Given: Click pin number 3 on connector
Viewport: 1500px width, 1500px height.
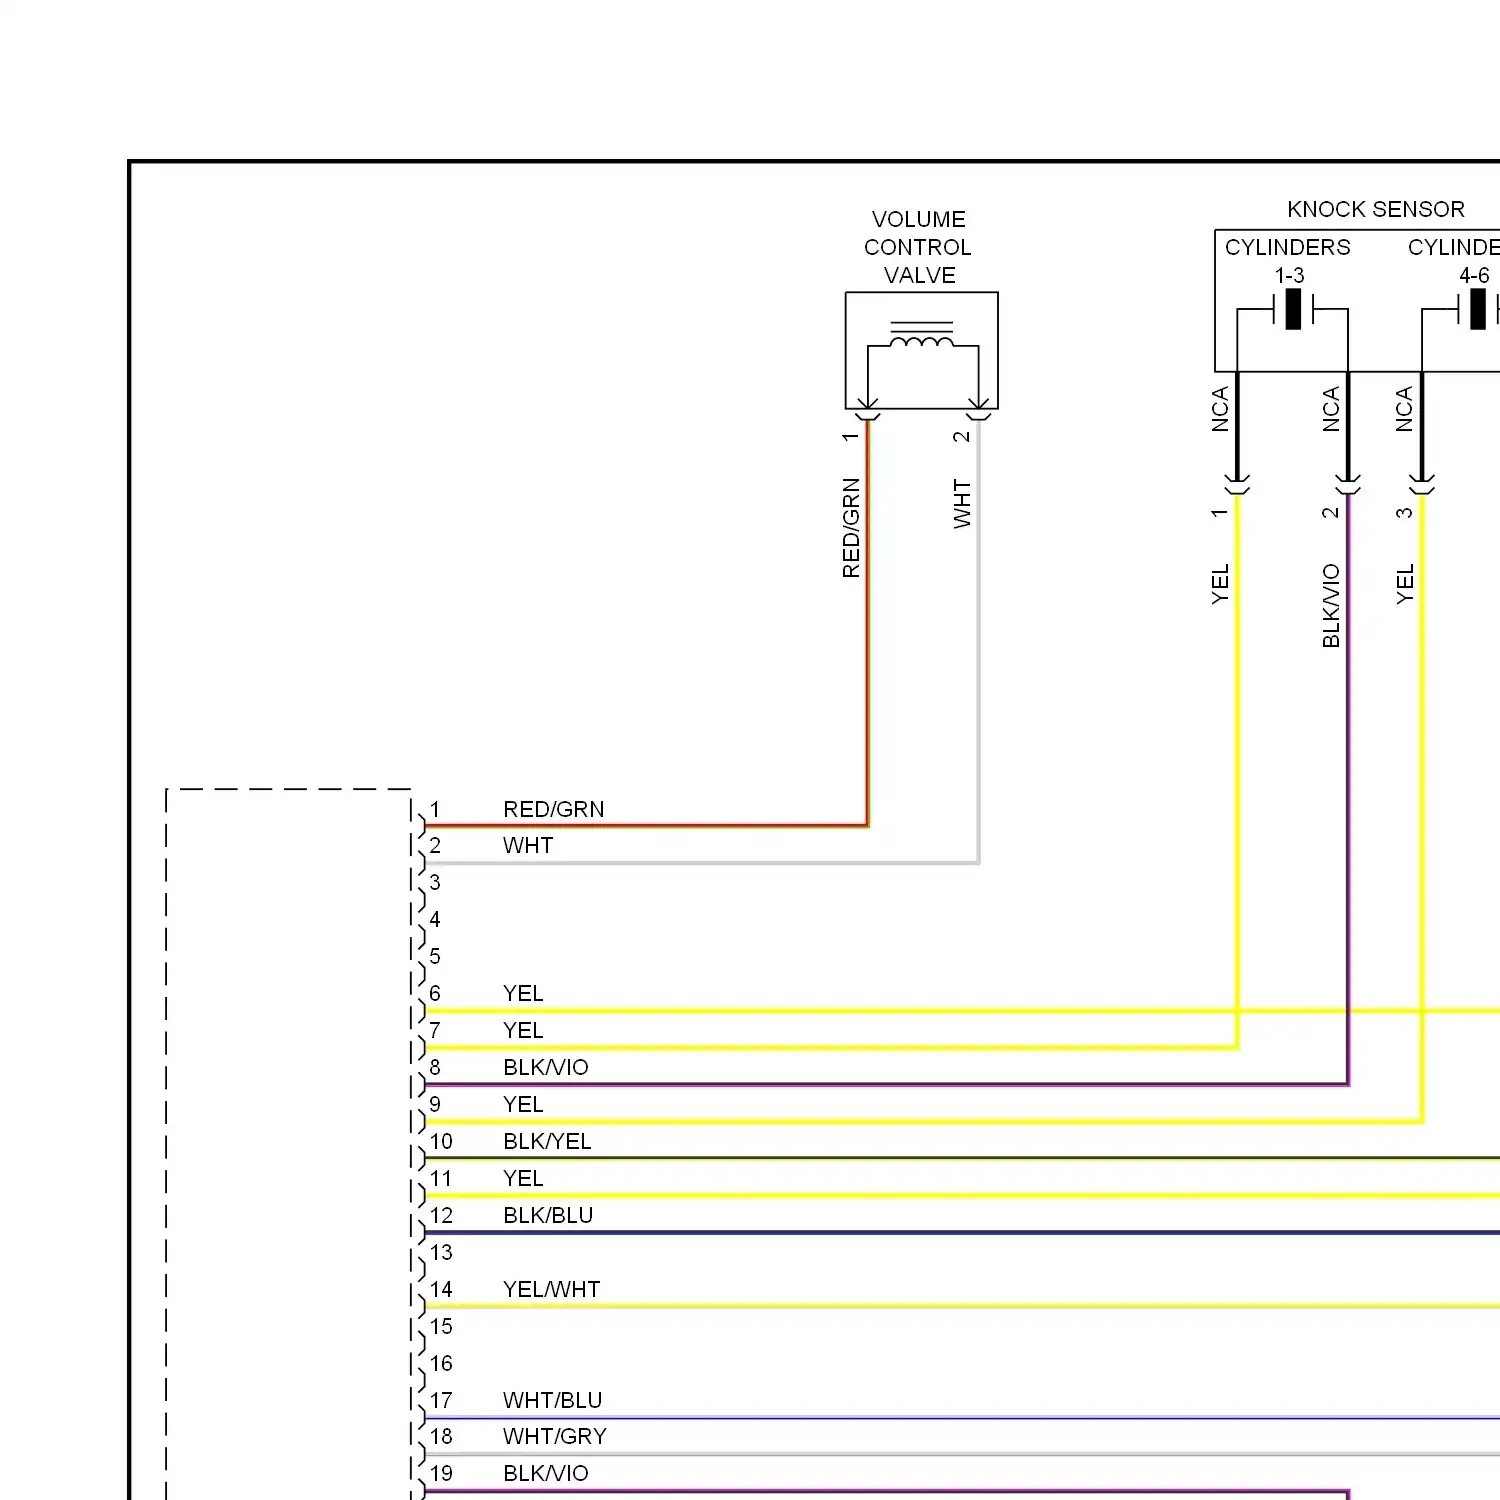Looking at the screenshot, I should (435, 883).
